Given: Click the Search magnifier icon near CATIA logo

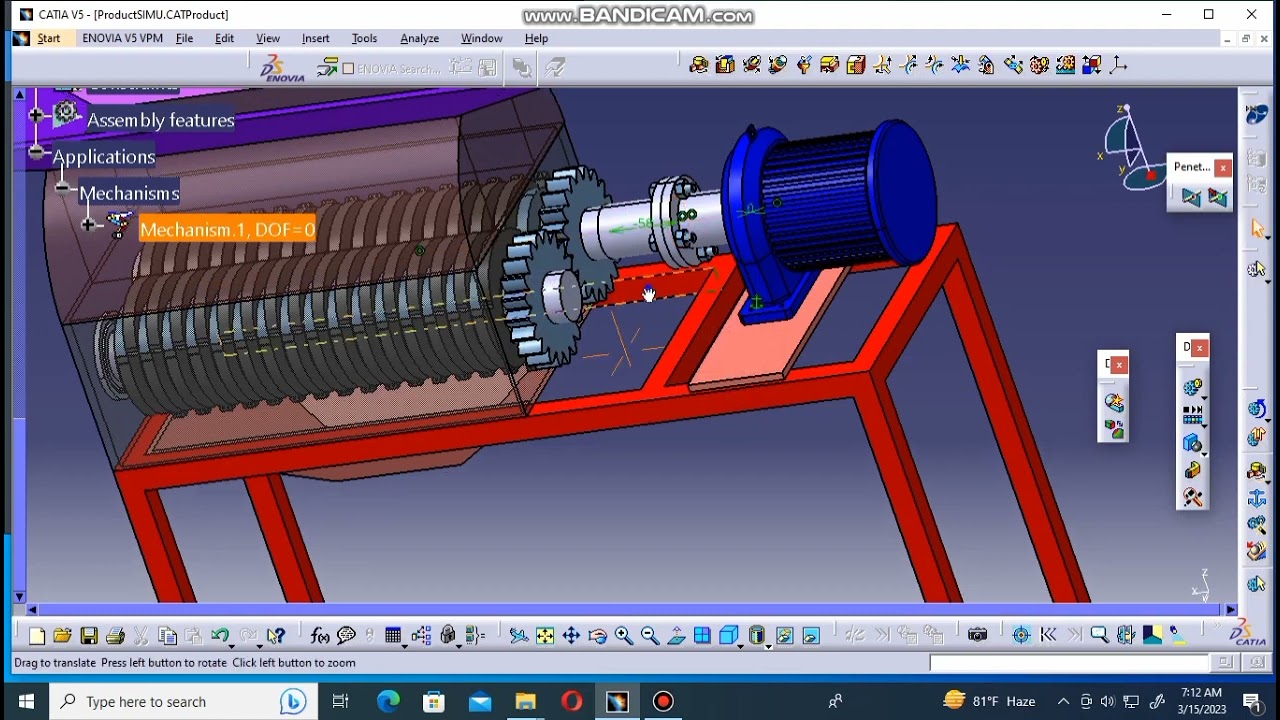Looking at the screenshot, I should click(x=1099, y=635).
